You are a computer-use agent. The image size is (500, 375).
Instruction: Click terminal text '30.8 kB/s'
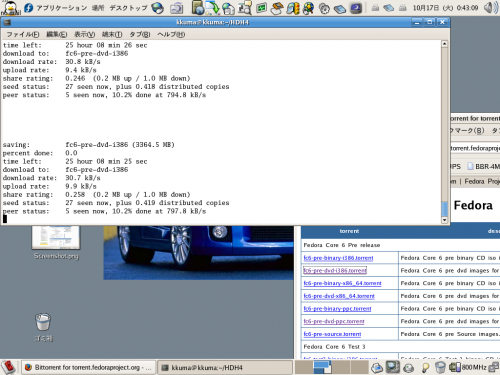(83, 62)
